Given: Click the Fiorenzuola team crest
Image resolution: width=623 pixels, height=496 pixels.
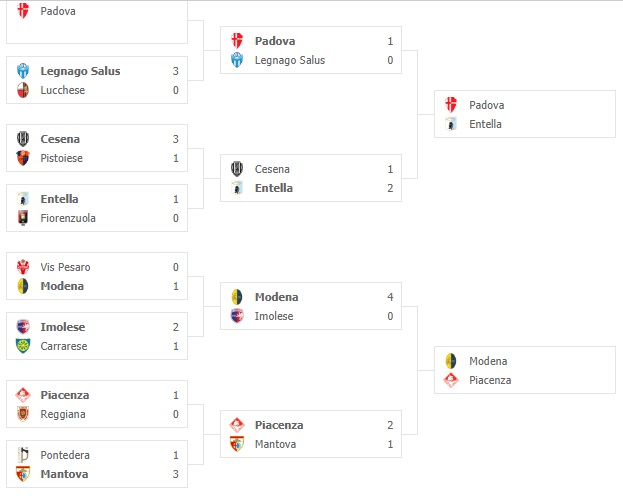Looking at the screenshot, I should [x=23, y=219].
